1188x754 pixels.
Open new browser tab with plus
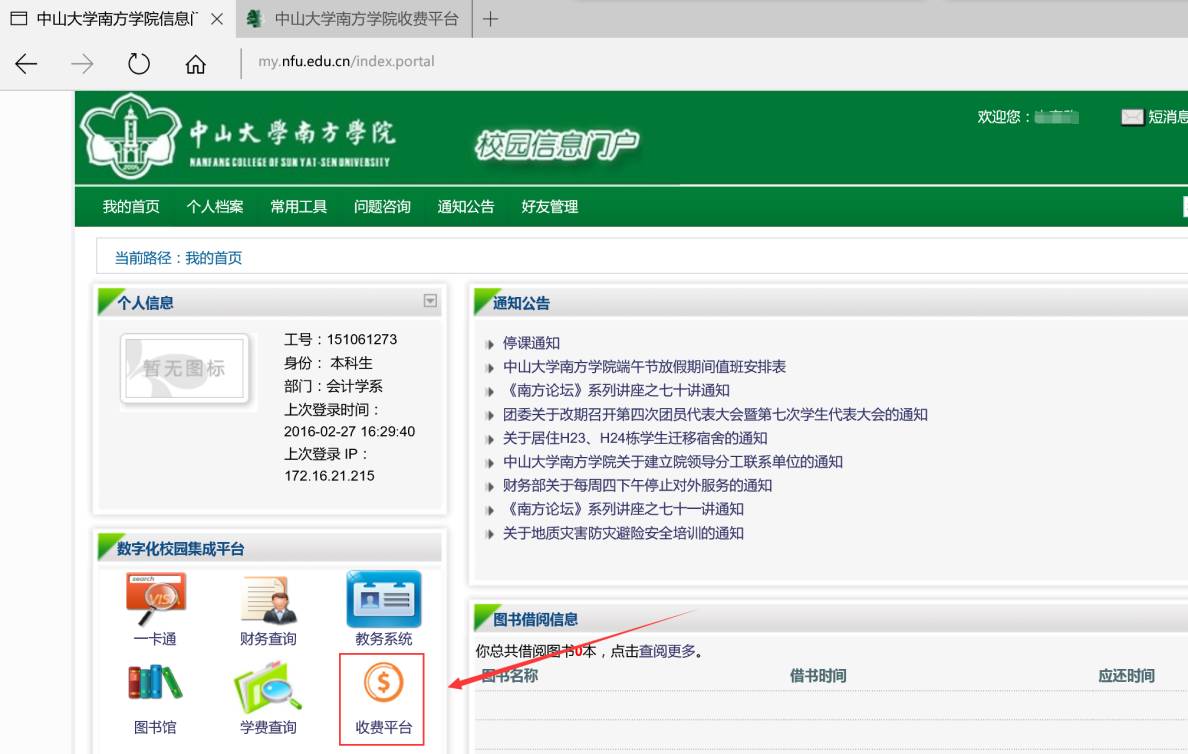(490, 19)
